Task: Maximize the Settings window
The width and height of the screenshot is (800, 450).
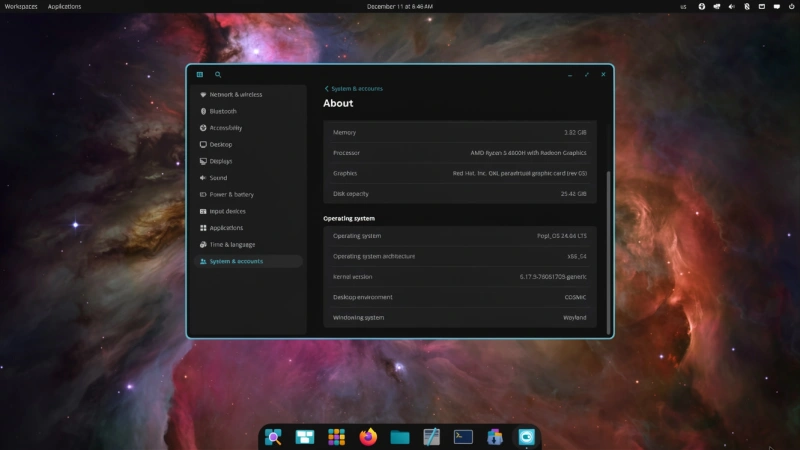Action: [587, 74]
